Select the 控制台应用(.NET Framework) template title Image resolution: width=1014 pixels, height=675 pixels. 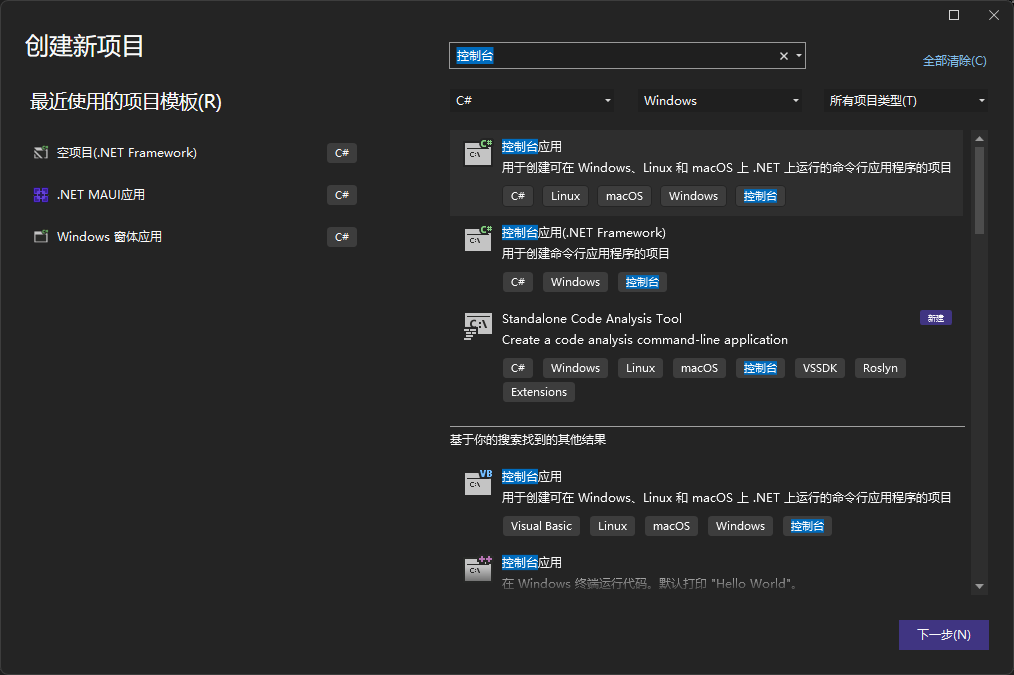583,233
